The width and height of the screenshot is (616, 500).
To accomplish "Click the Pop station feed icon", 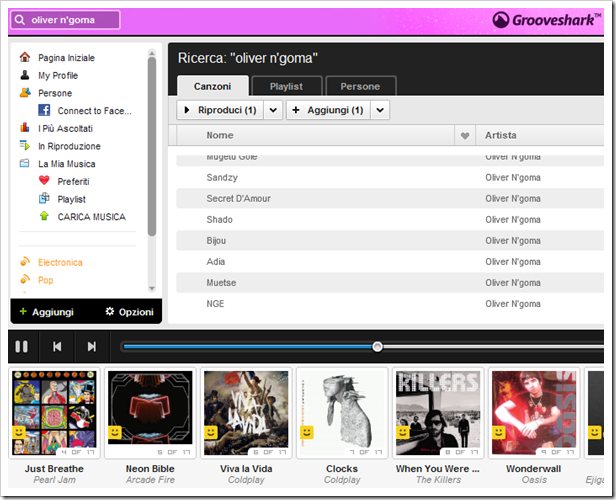I will pyautogui.click(x=25, y=279).
